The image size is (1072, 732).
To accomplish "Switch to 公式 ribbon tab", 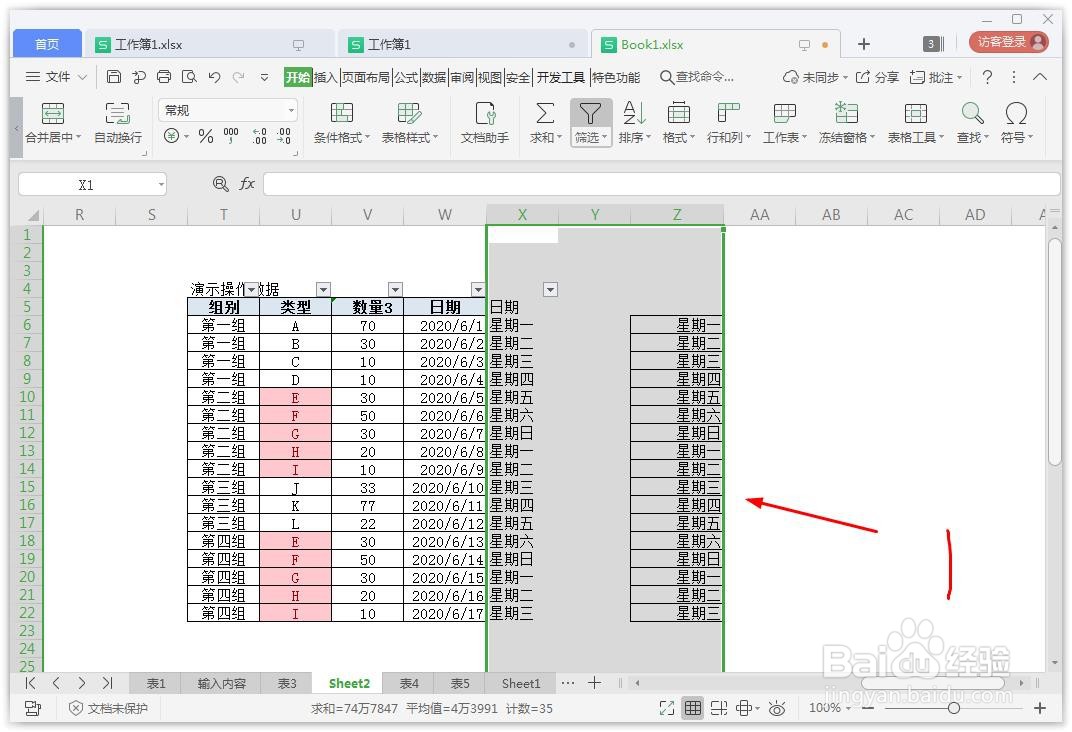I will pos(406,77).
